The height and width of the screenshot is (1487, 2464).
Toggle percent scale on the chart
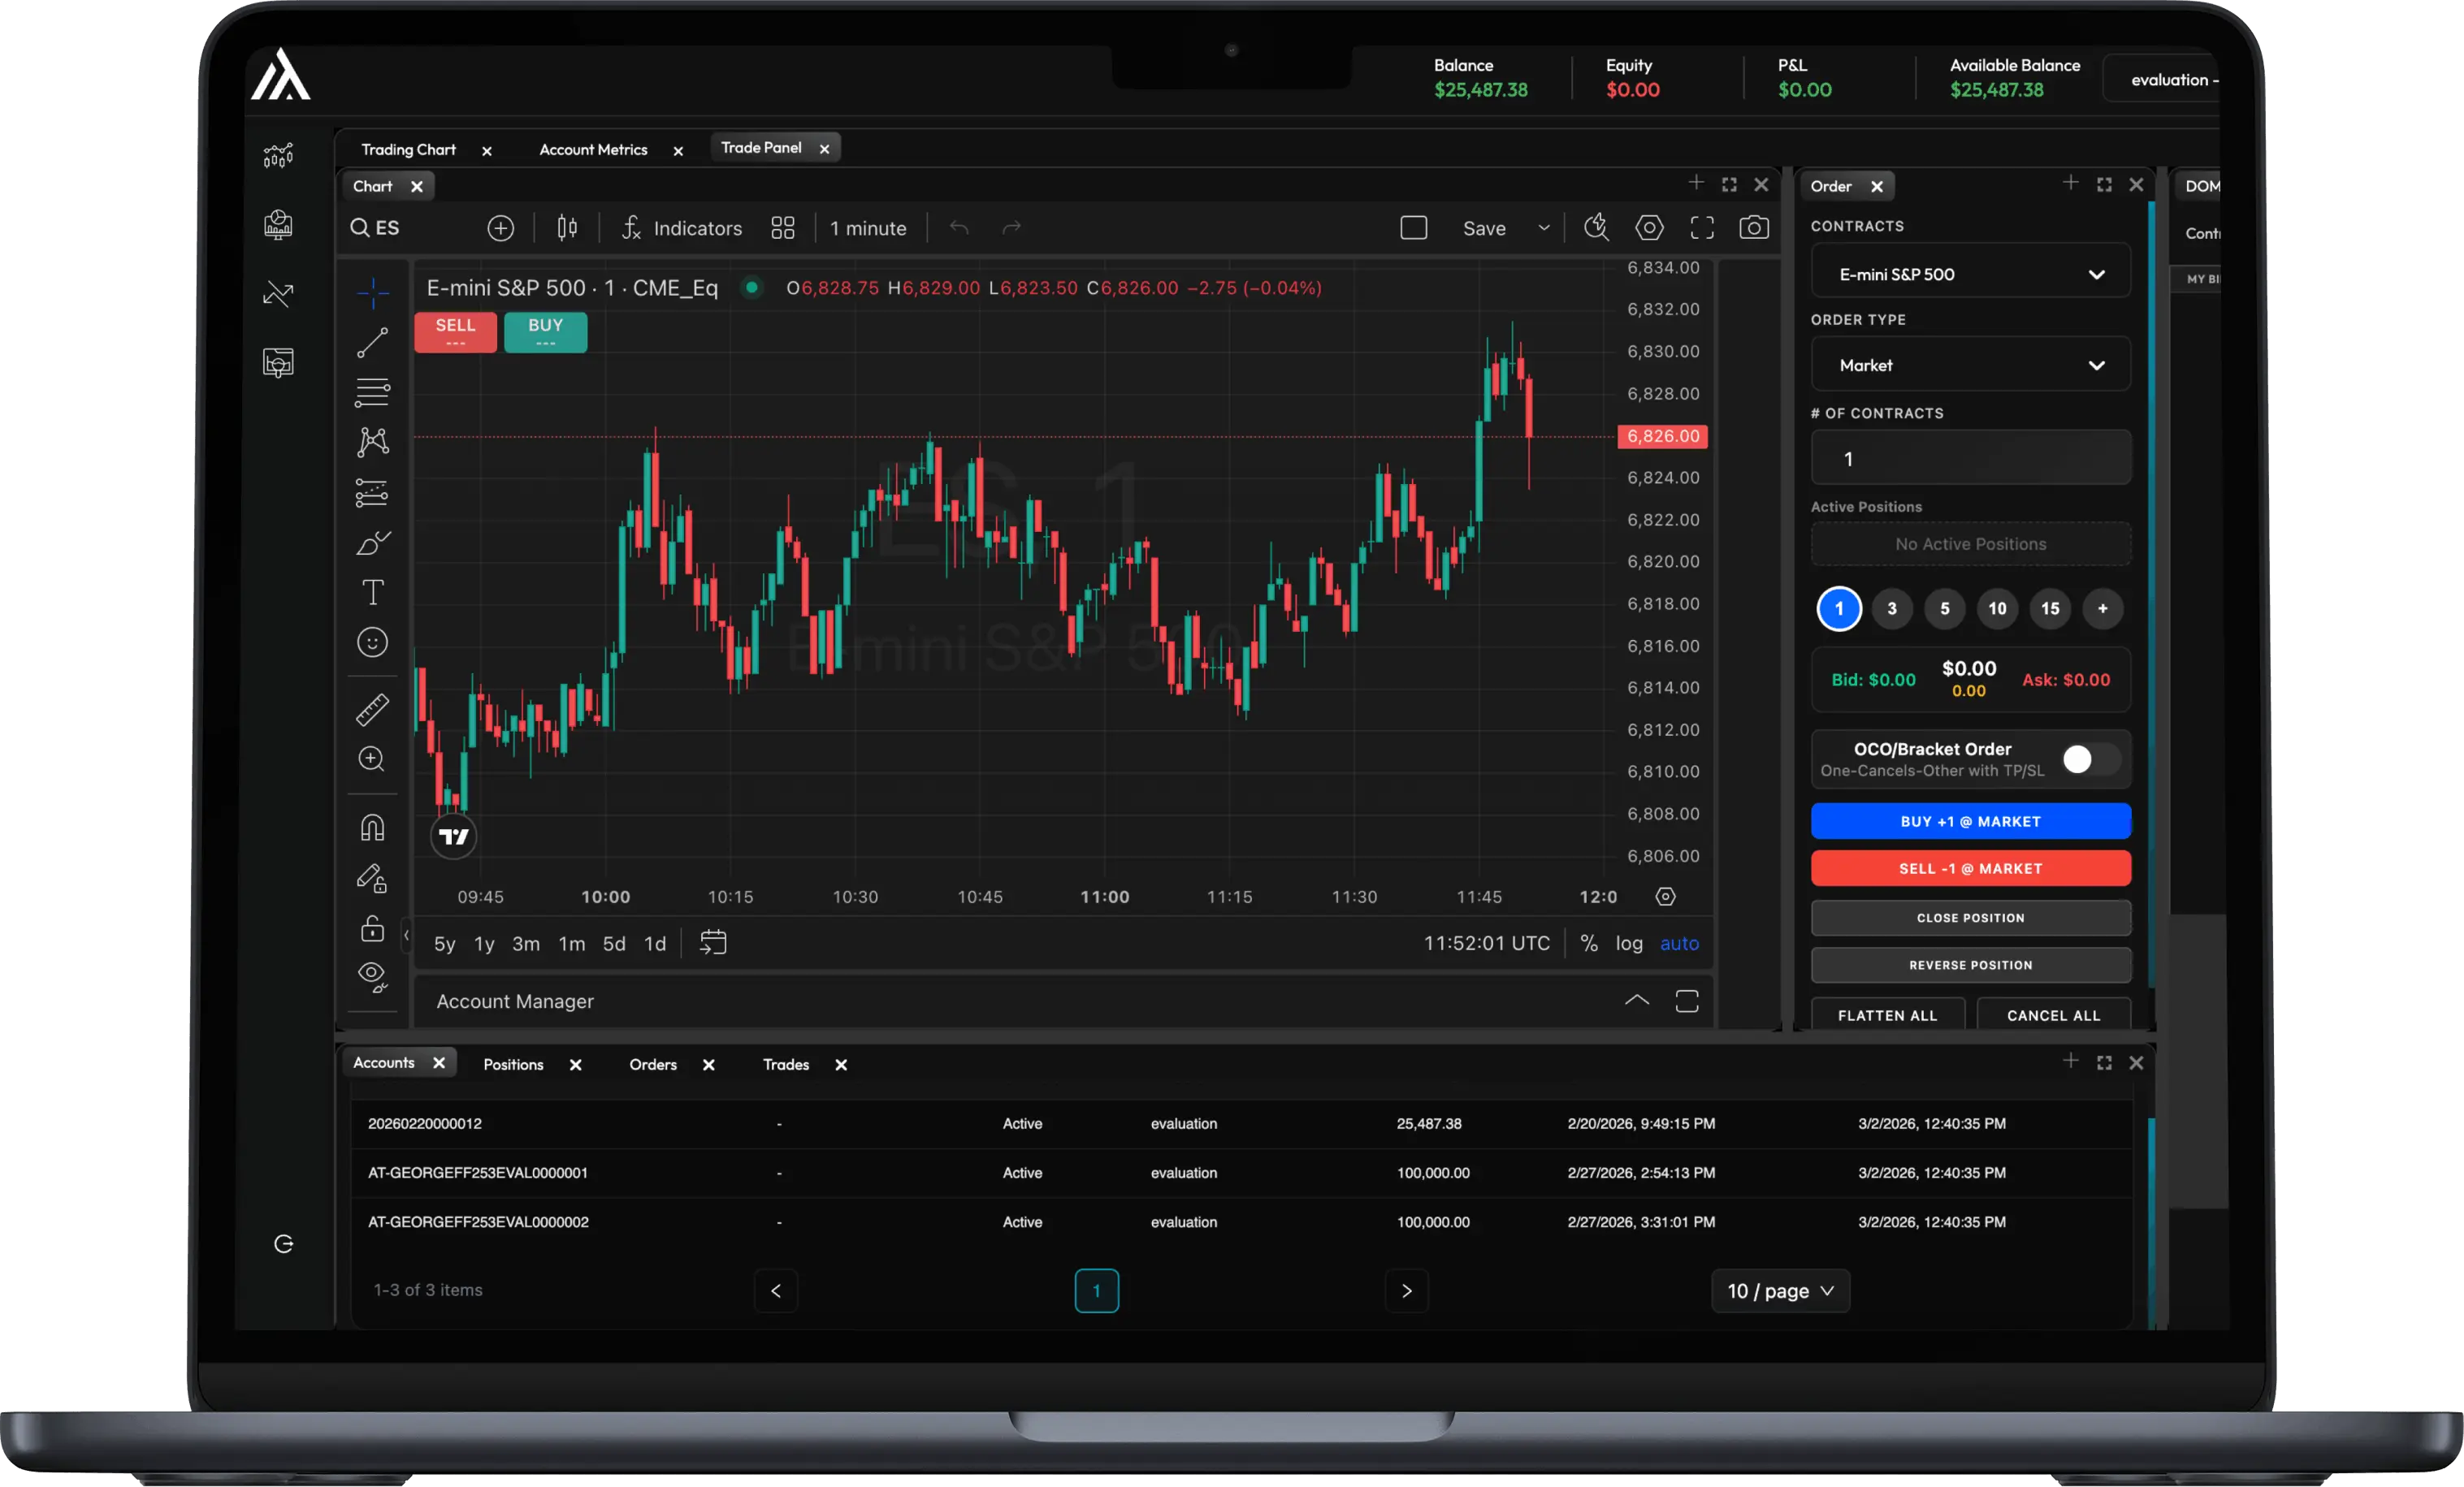click(x=1589, y=943)
